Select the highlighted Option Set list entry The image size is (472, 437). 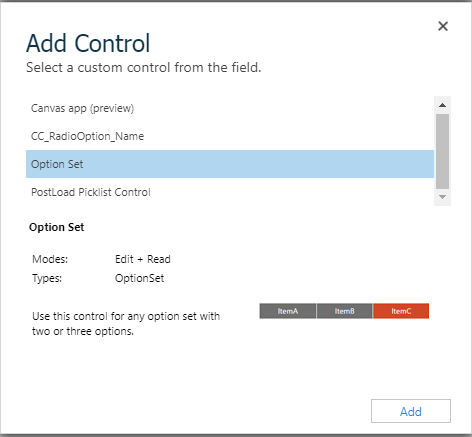point(230,164)
